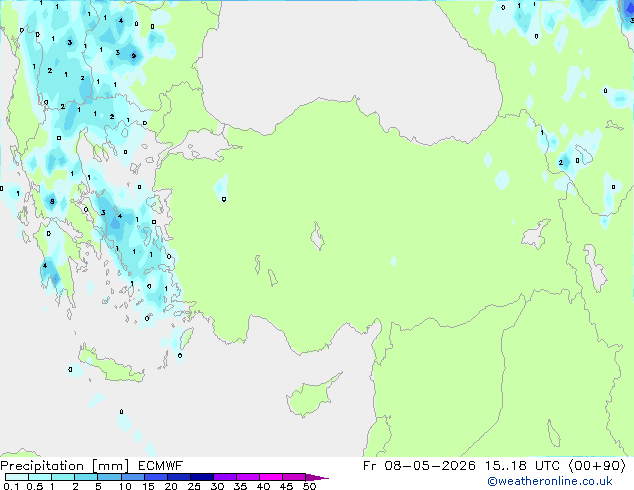Click the forecast offset '(00+90)'
634x490 pixels.
pyautogui.click(x=597, y=466)
